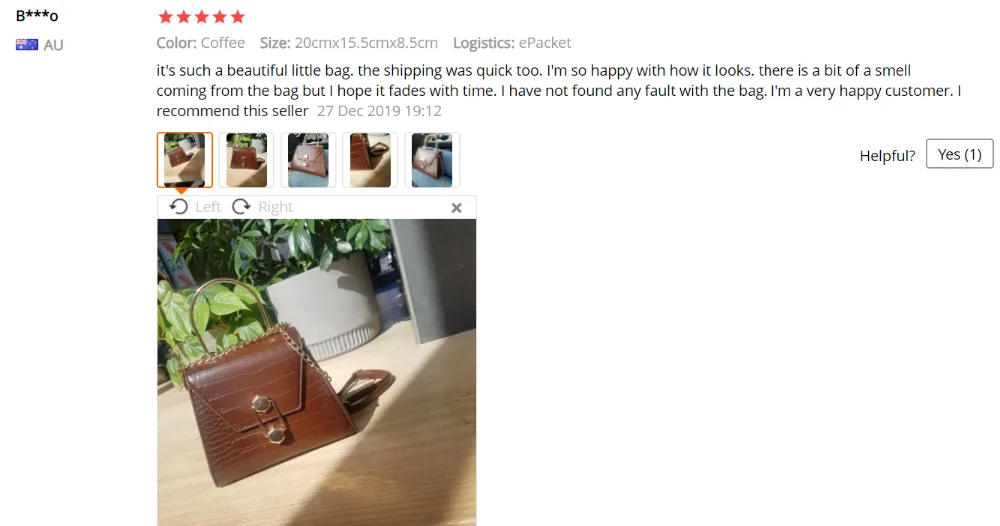This screenshot has width=1000, height=526.
Task: Click the Australian flag icon
Action: [27, 45]
